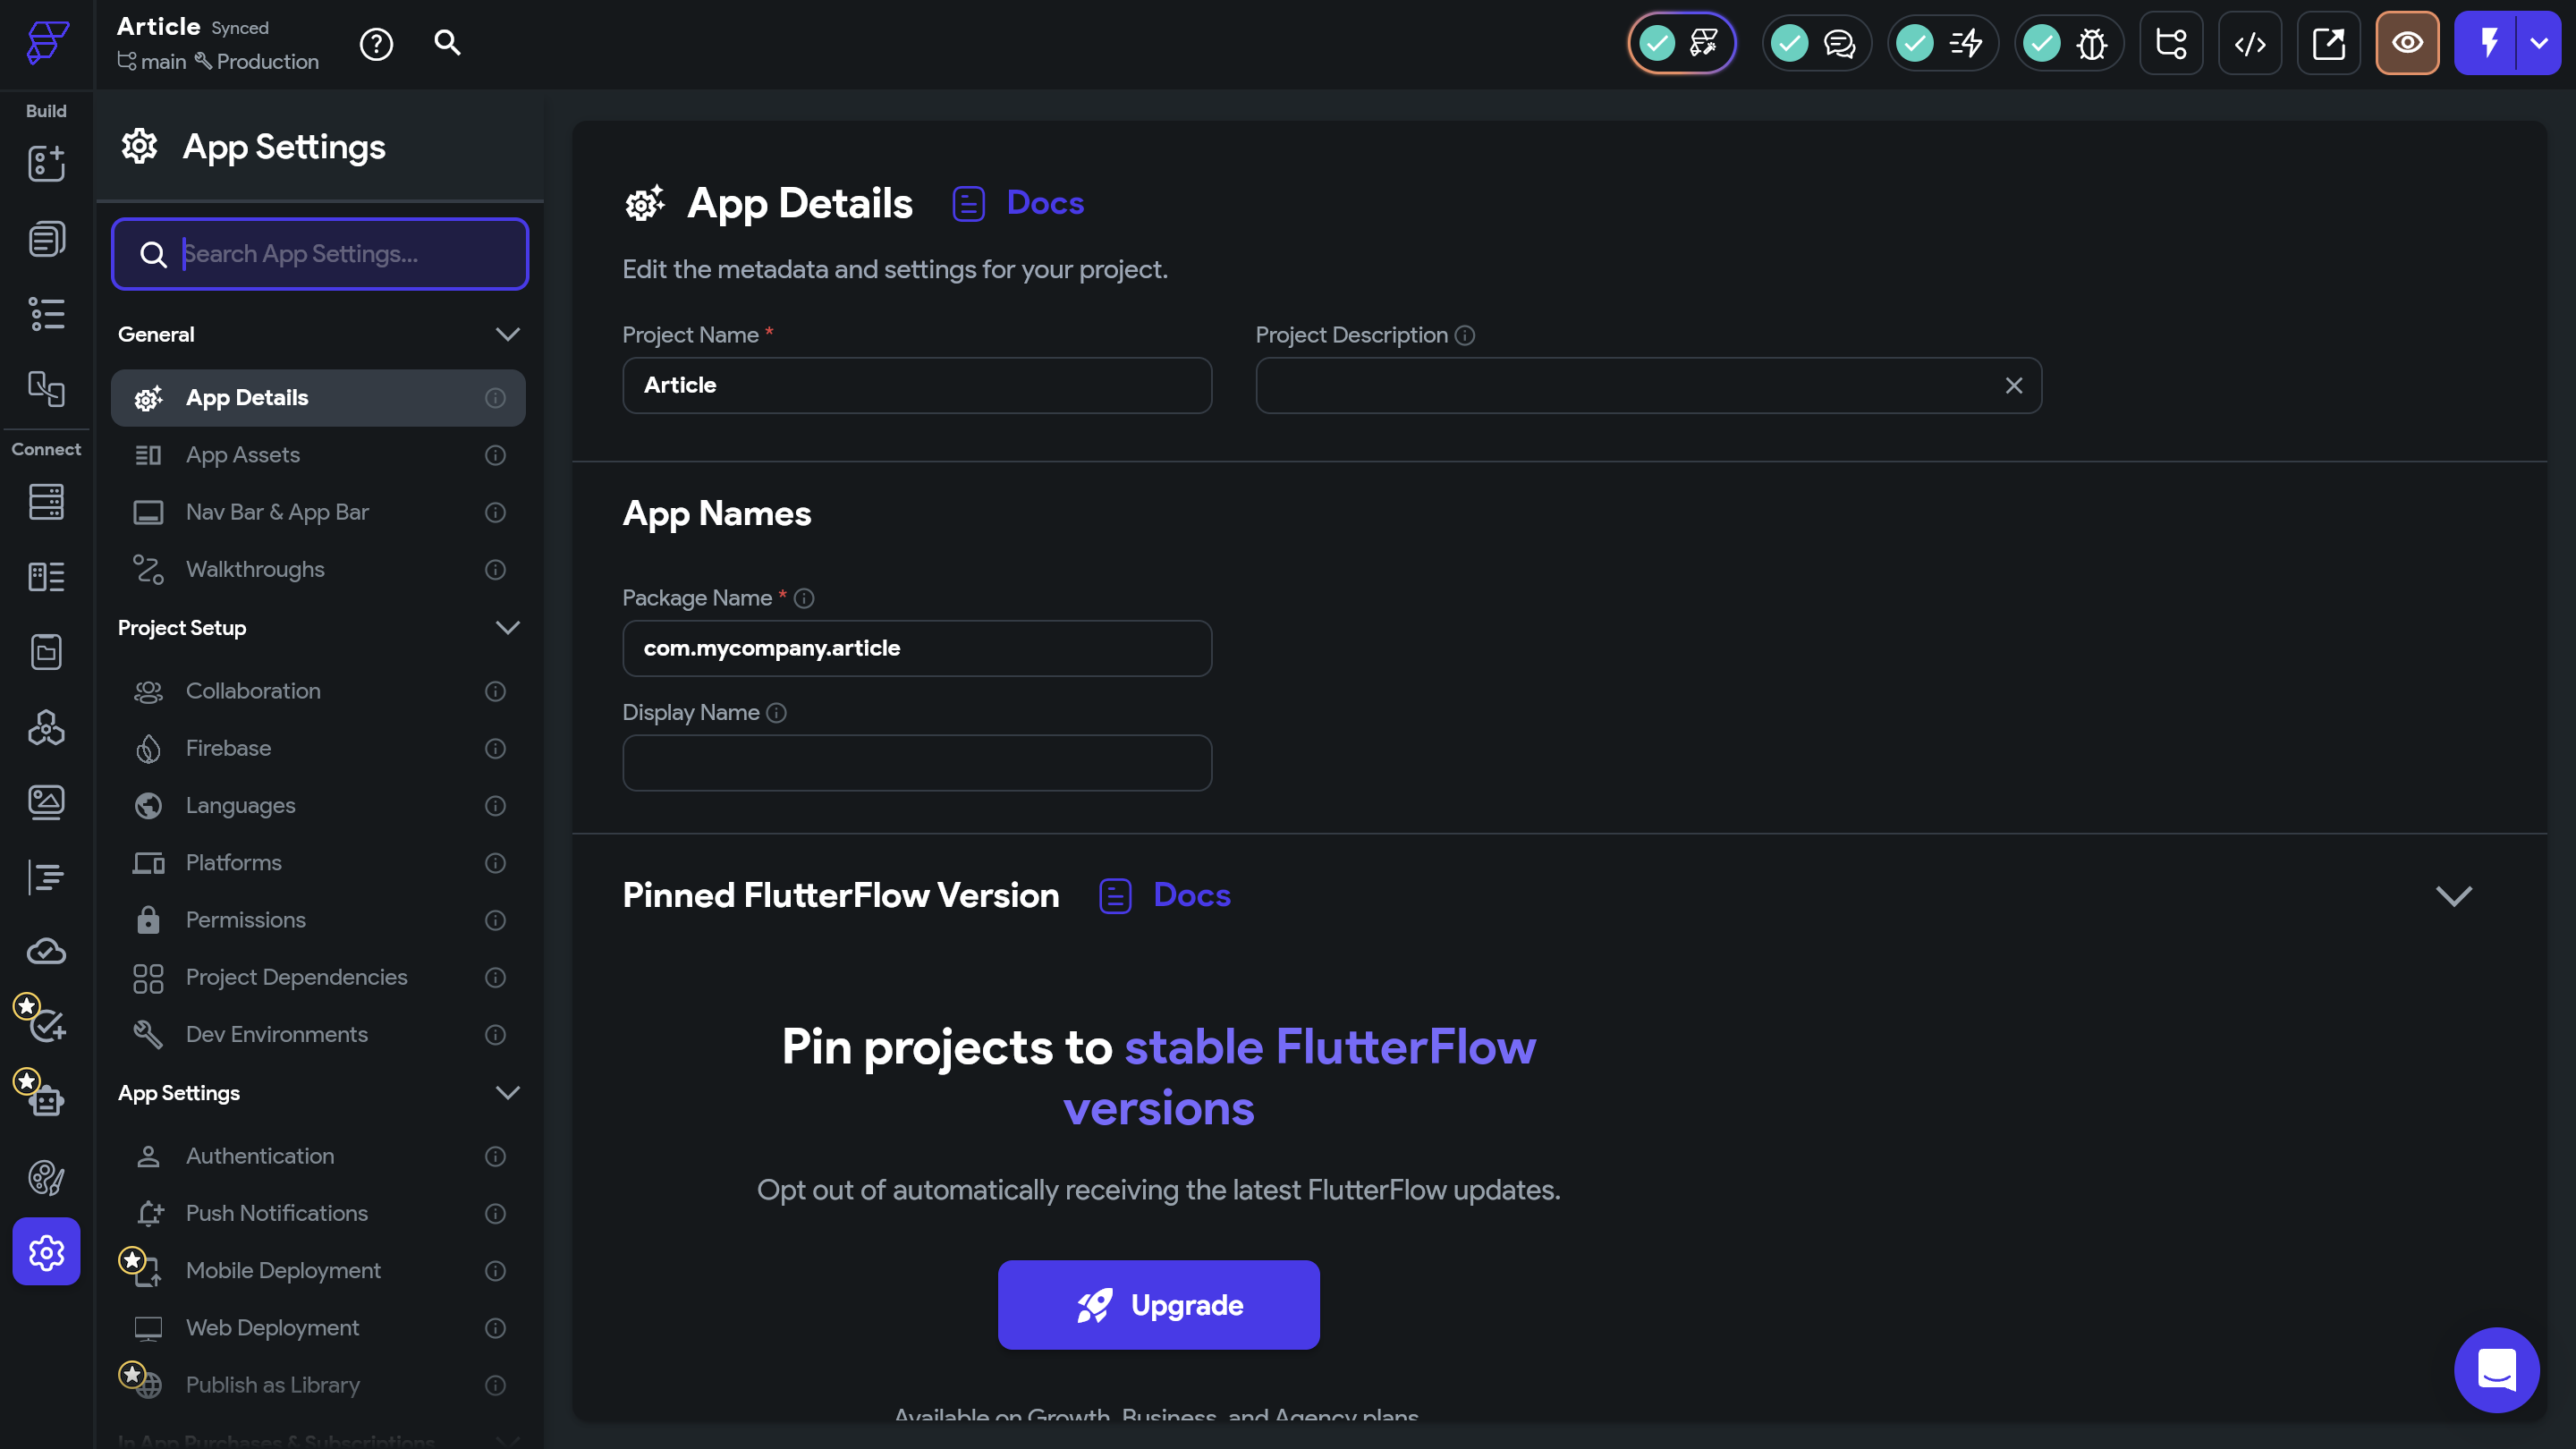
Task: Open Firebase settings item
Action: [228, 748]
